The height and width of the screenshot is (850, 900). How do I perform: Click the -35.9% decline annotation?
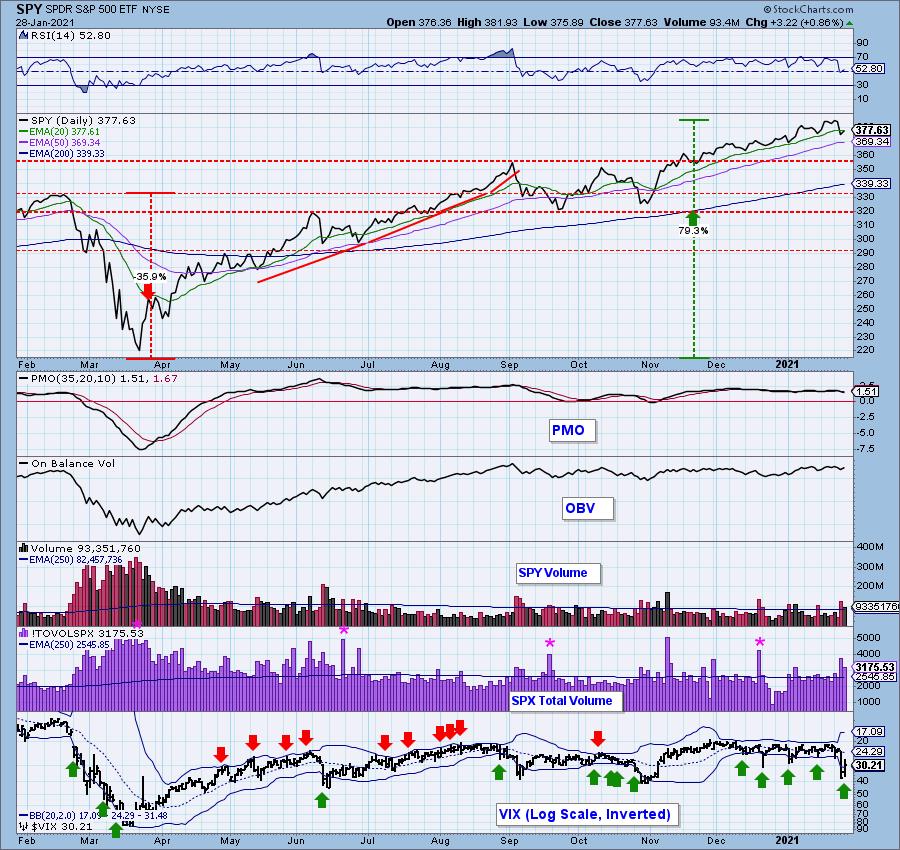[150, 277]
